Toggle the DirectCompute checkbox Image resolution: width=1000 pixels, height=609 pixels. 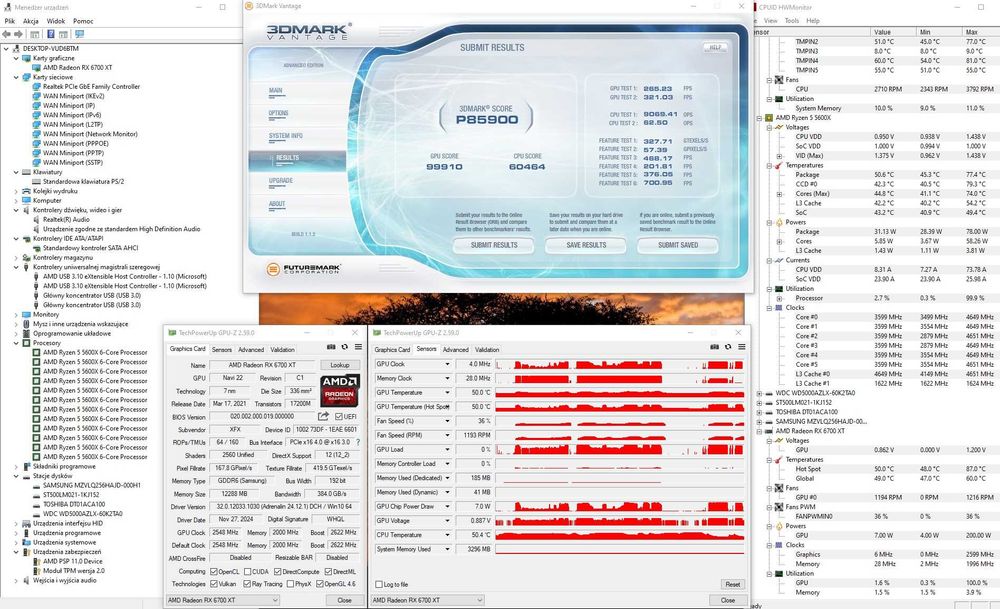278,571
